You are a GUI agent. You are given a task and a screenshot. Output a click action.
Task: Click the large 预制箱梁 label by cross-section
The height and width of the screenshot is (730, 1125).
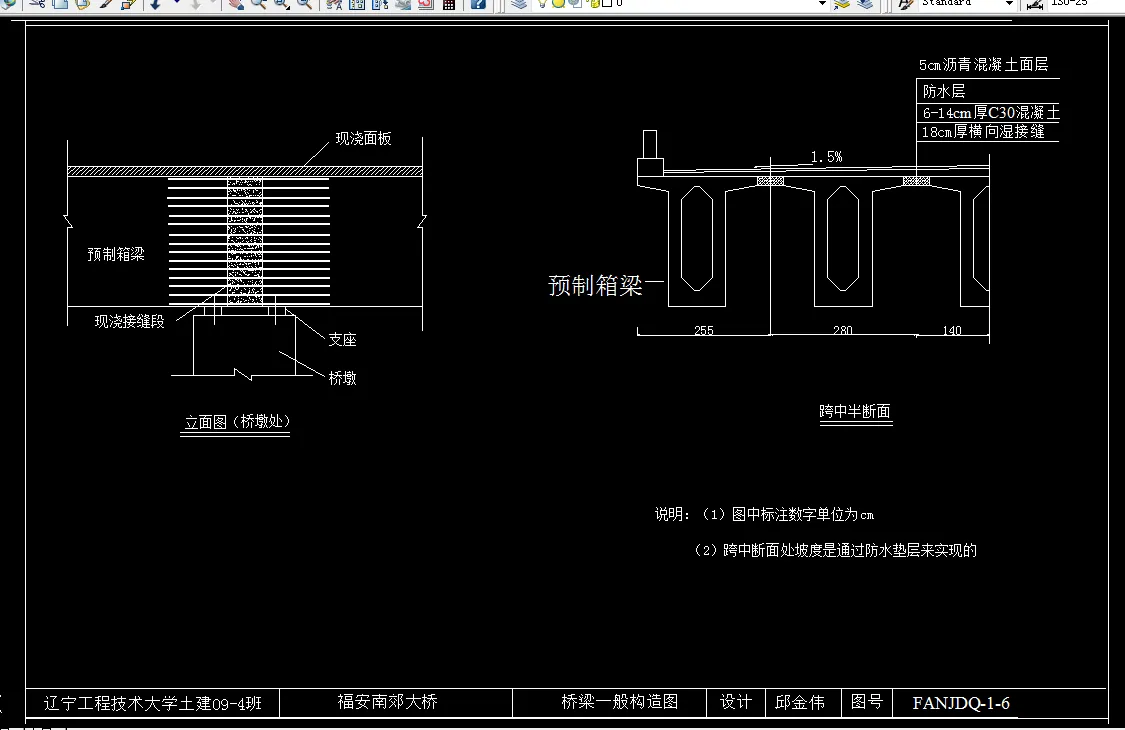[595, 286]
